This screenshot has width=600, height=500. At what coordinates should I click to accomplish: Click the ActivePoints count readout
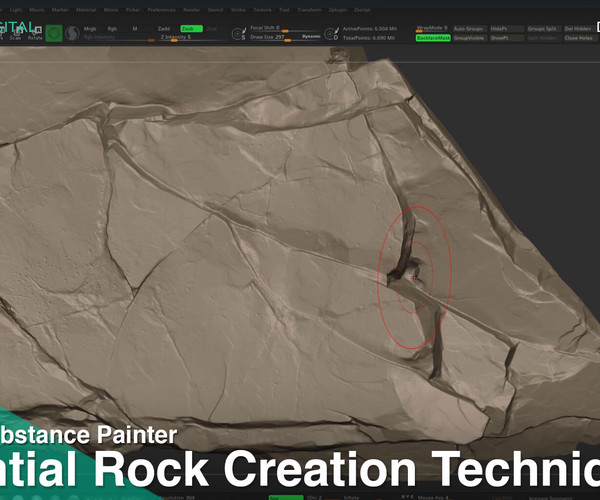[370, 29]
